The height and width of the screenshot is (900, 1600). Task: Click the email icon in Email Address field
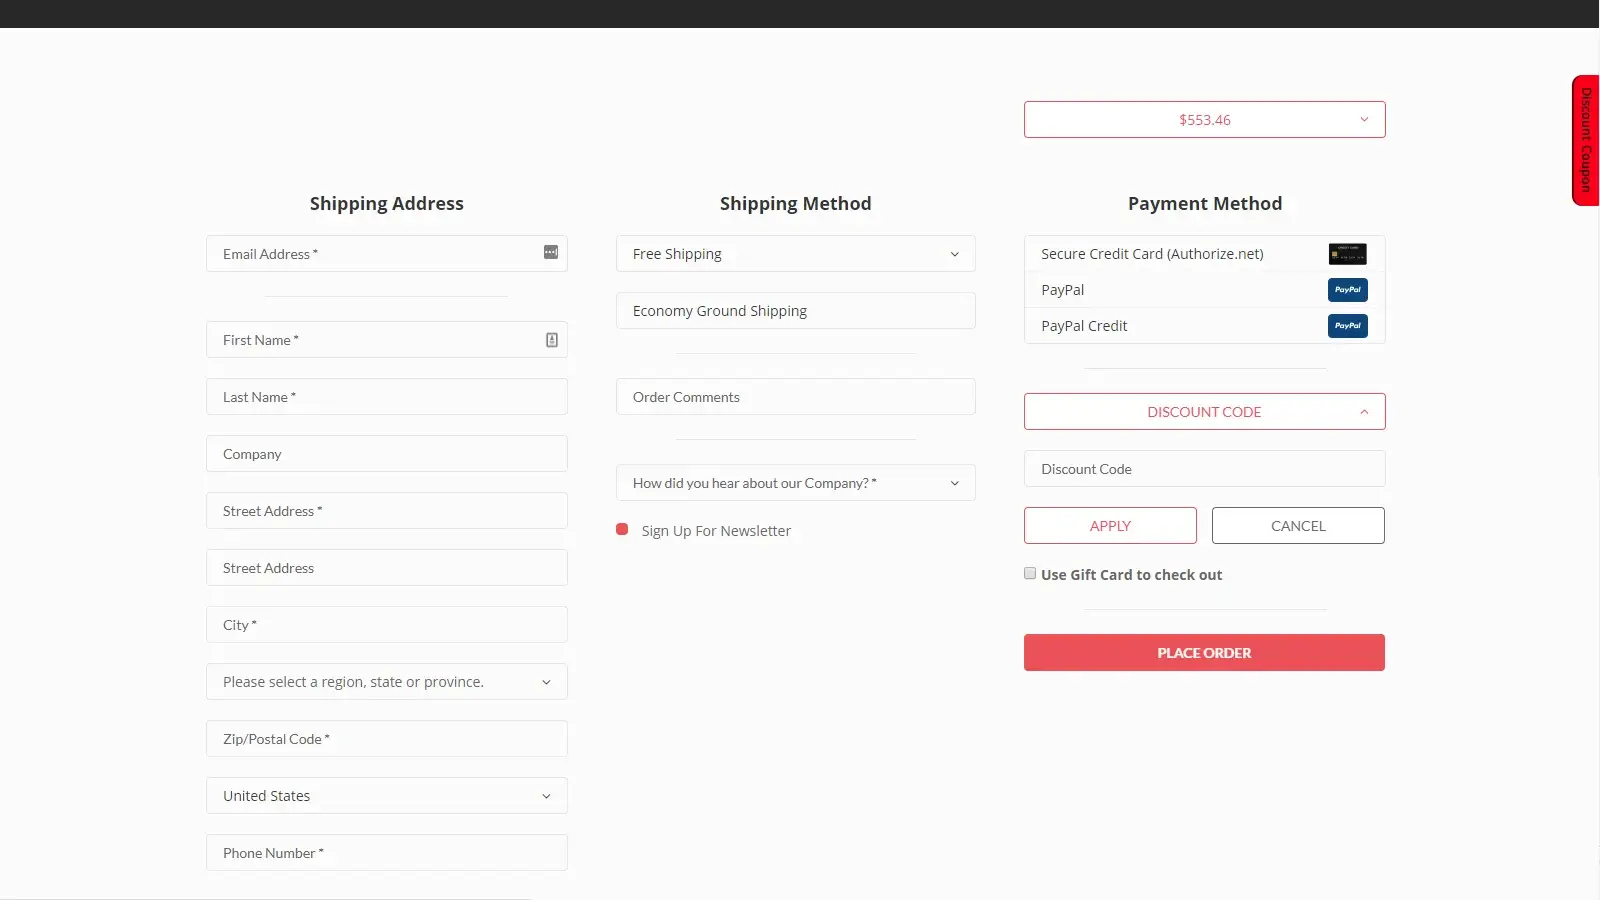tap(550, 253)
